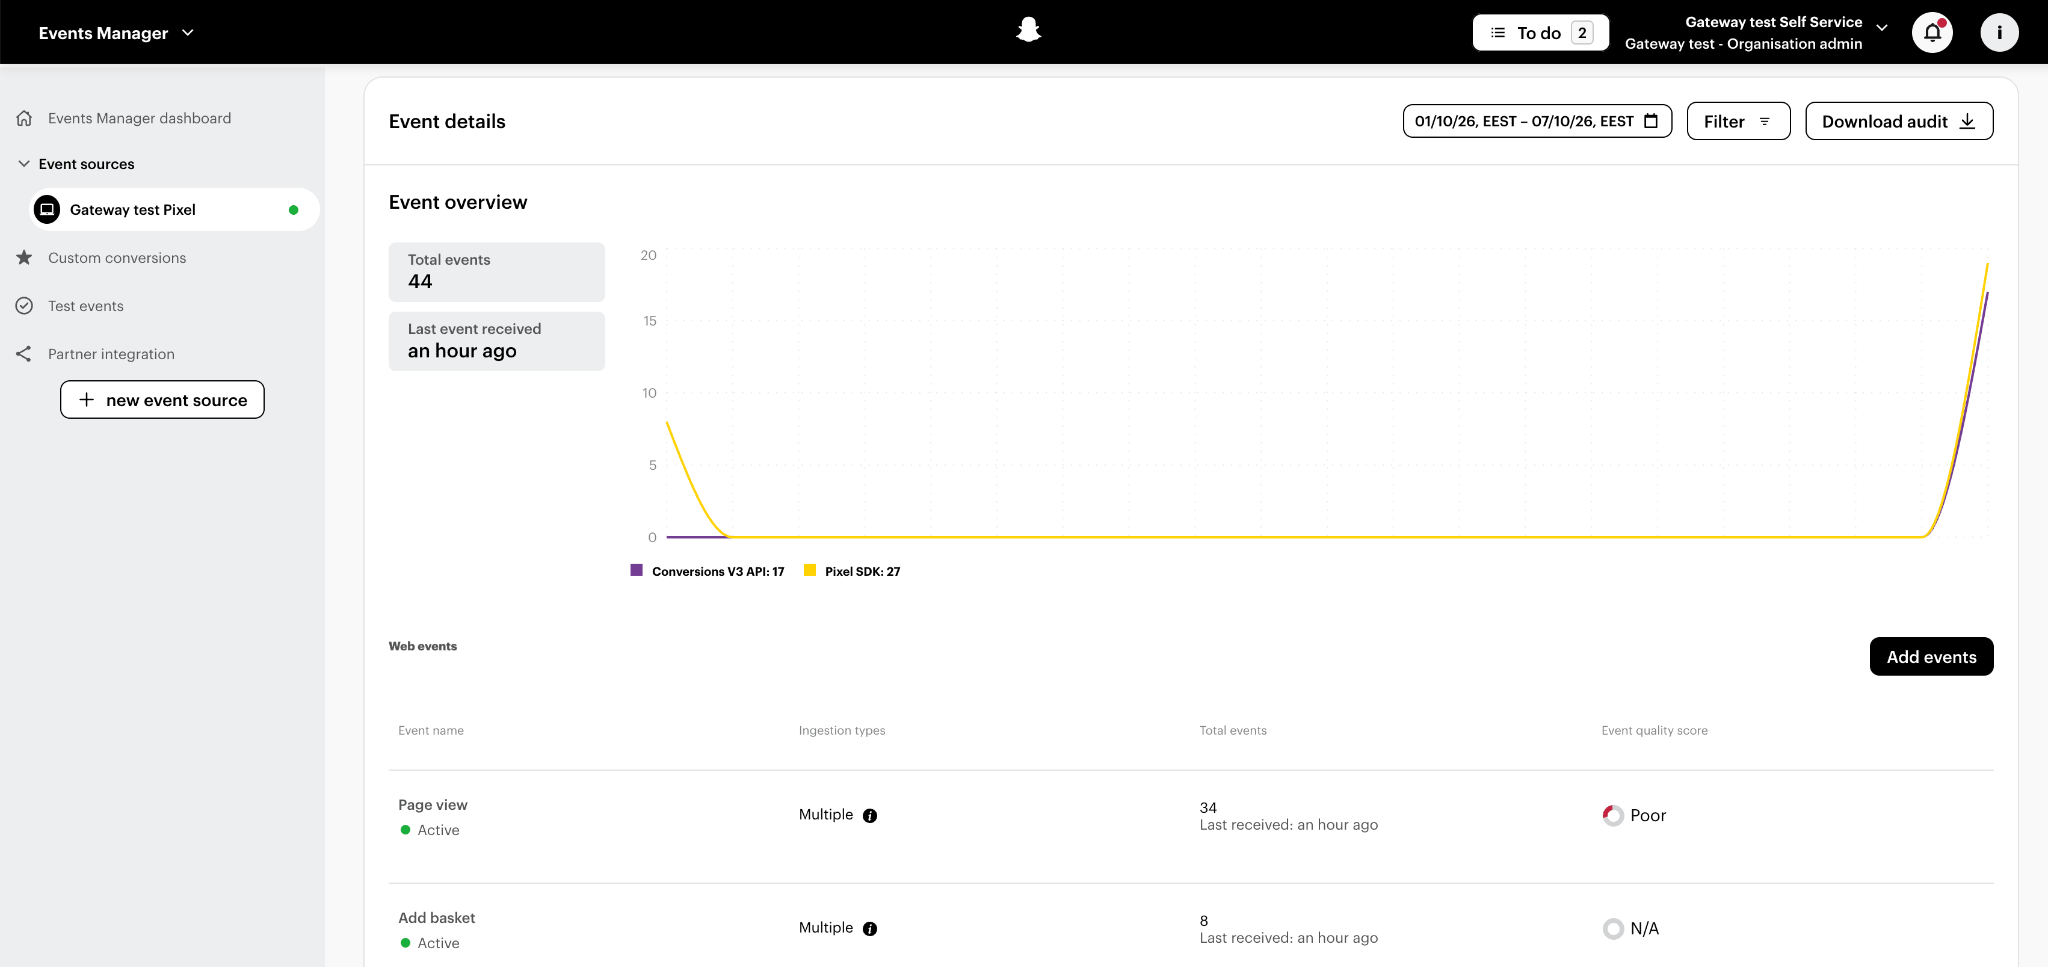Click the Last event received card

(497, 341)
